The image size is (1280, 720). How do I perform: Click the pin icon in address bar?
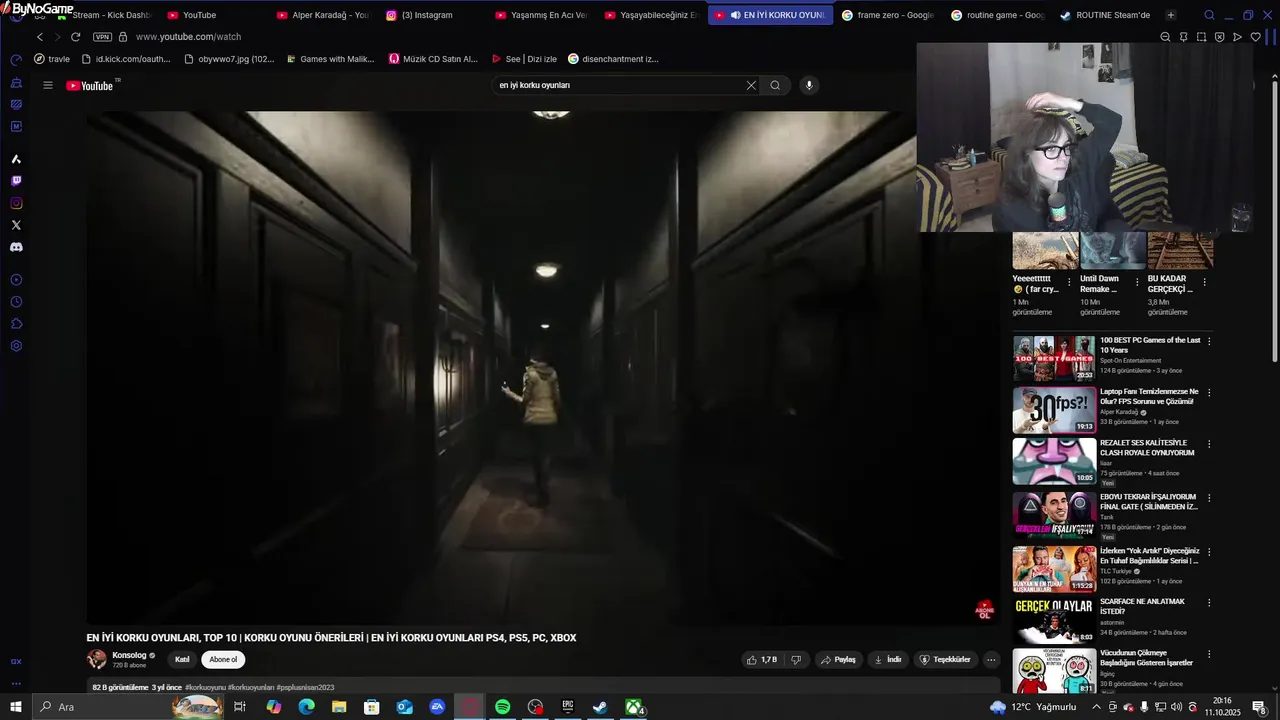(1183, 37)
